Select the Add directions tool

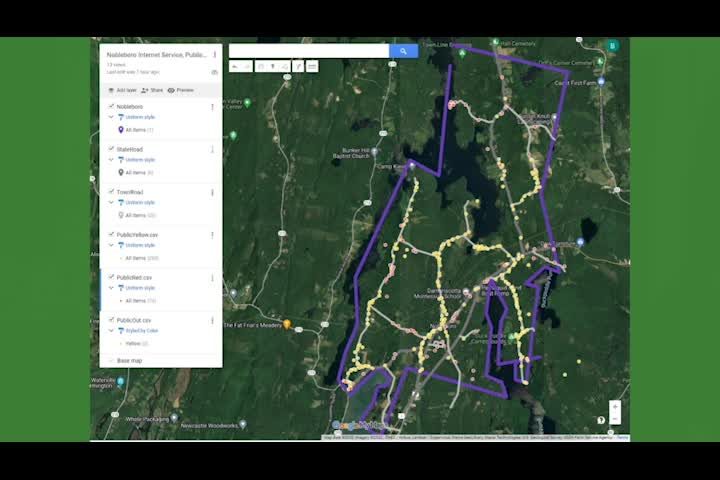298,67
